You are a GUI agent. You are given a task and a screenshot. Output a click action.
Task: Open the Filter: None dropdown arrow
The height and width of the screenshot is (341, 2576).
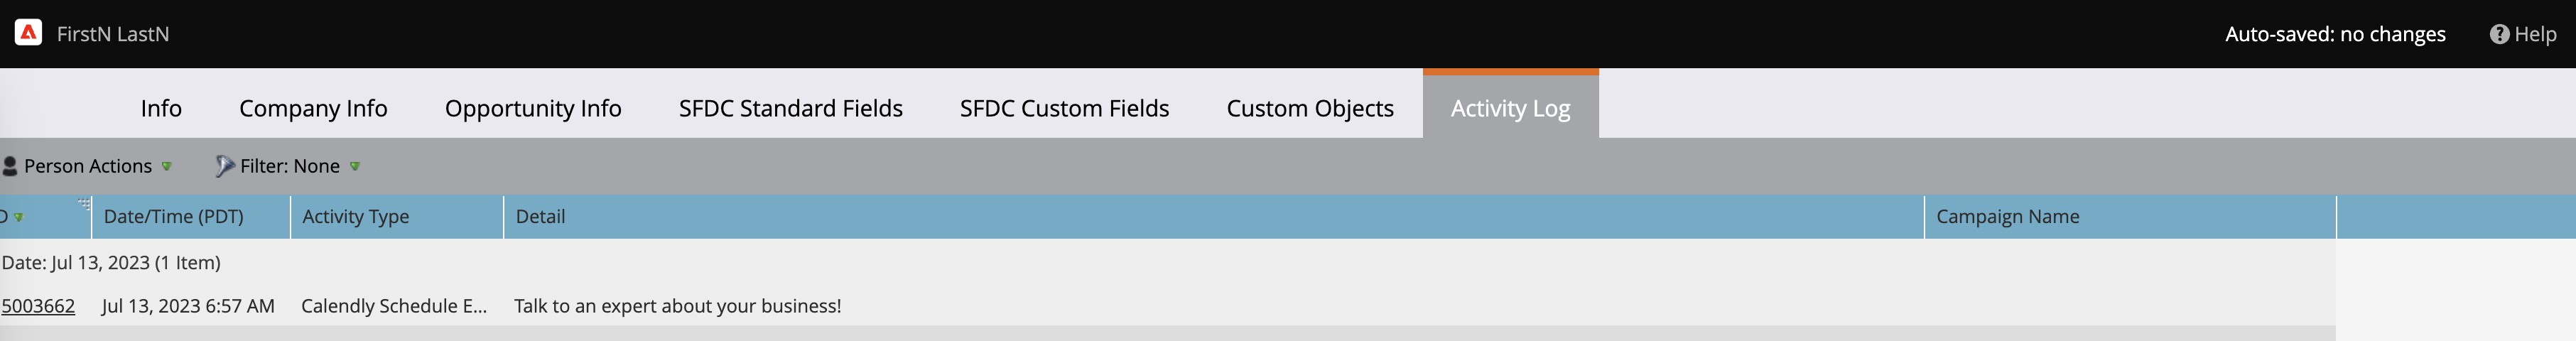pos(355,166)
